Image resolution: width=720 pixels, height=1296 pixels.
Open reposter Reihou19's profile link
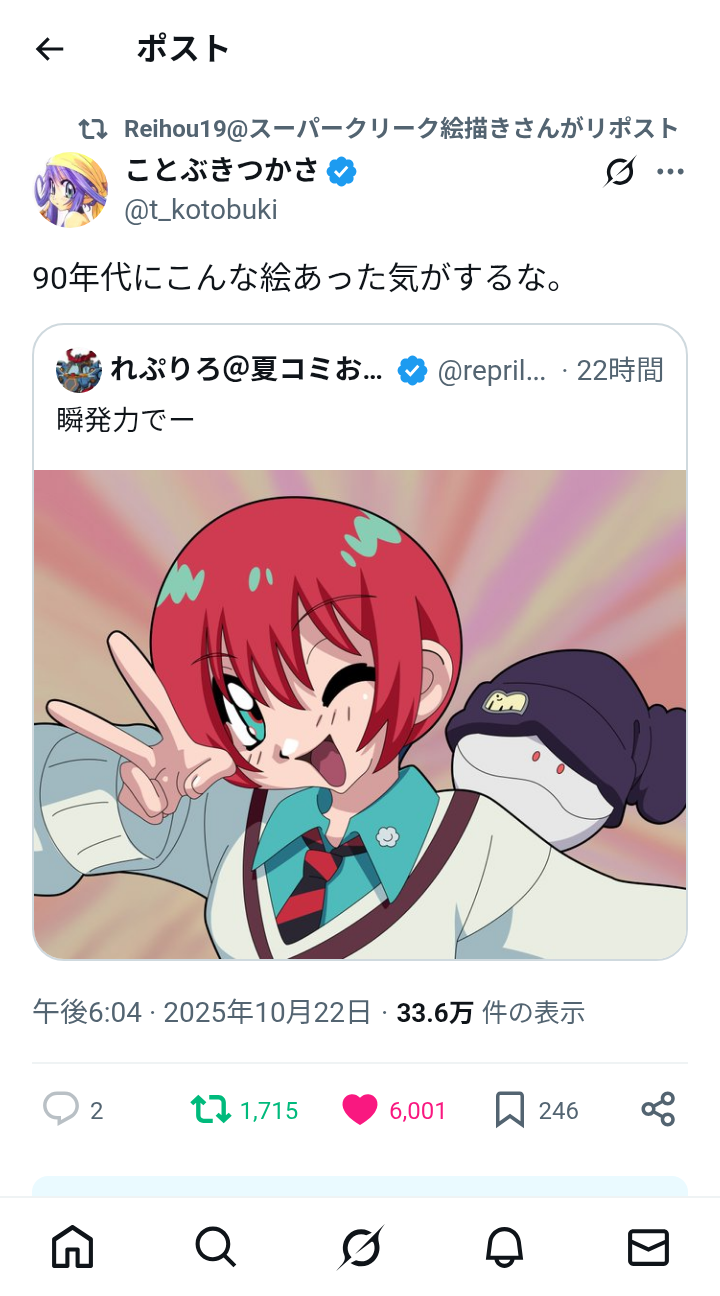401,128
